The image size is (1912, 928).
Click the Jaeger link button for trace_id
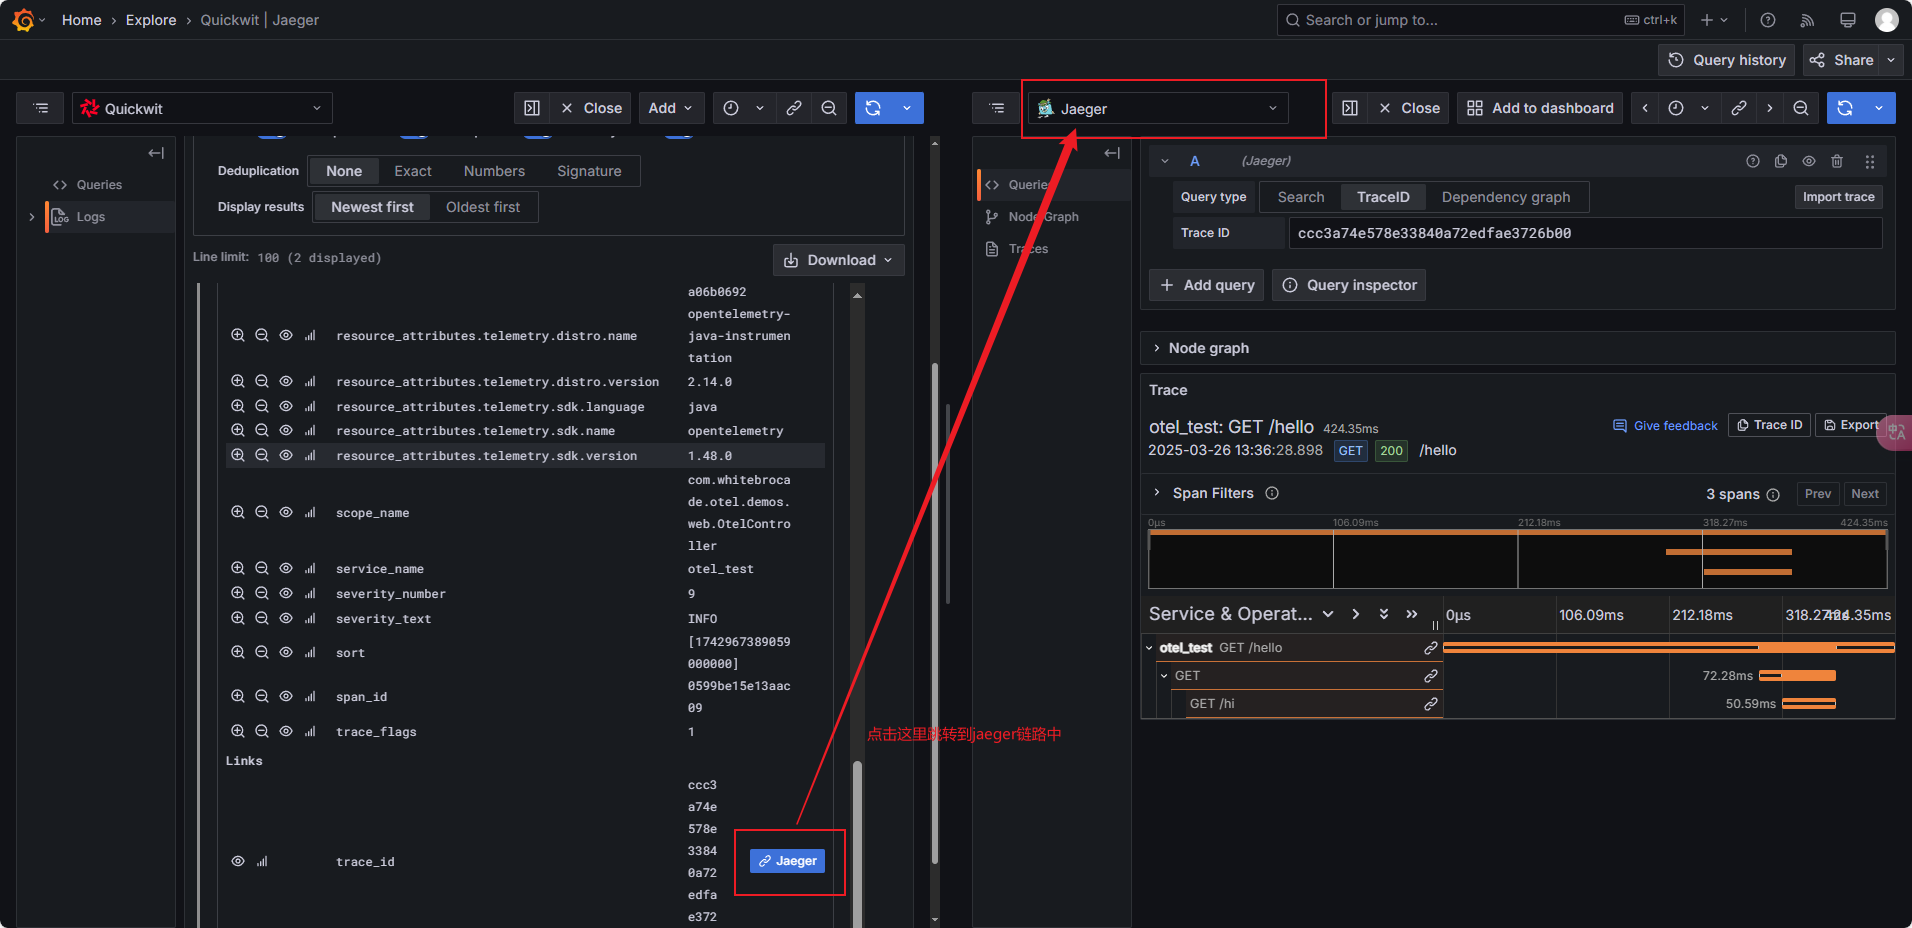(788, 861)
